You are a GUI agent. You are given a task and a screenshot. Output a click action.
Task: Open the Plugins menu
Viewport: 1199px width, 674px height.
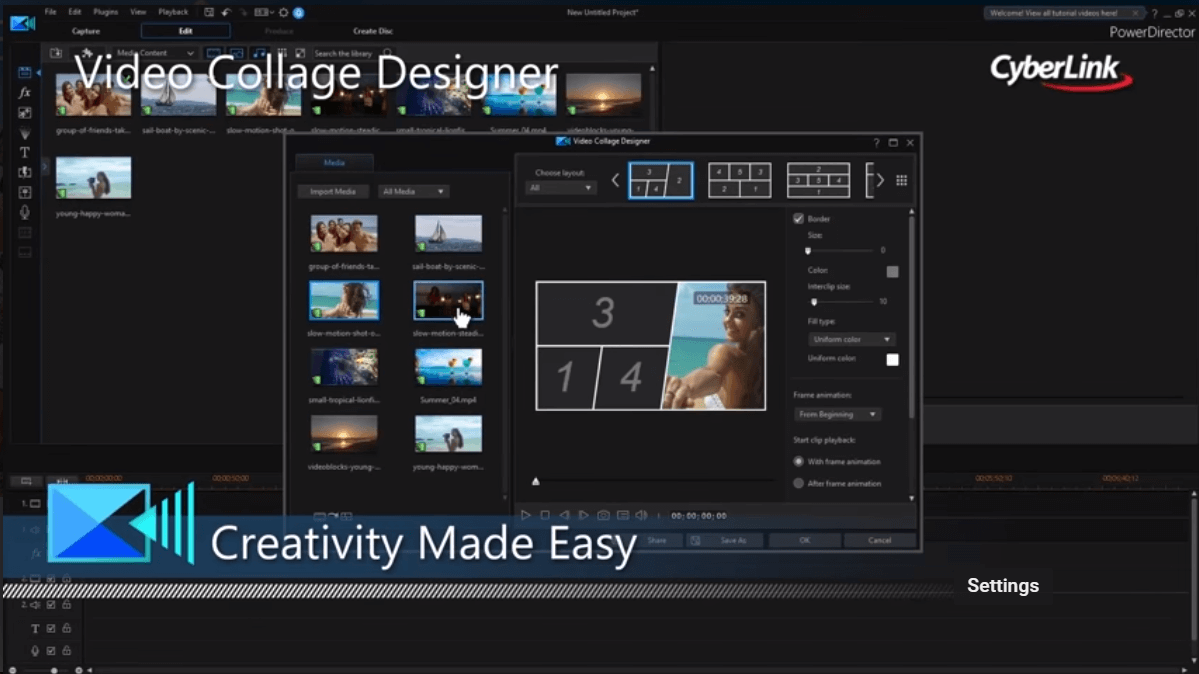[x=106, y=12]
